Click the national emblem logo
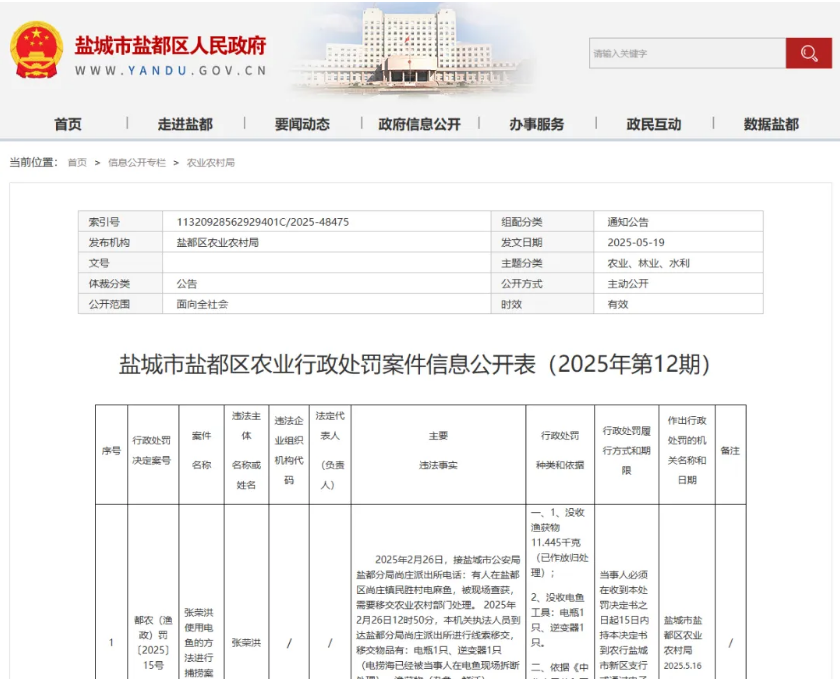The height and width of the screenshot is (680, 840). click(x=36, y=50)
